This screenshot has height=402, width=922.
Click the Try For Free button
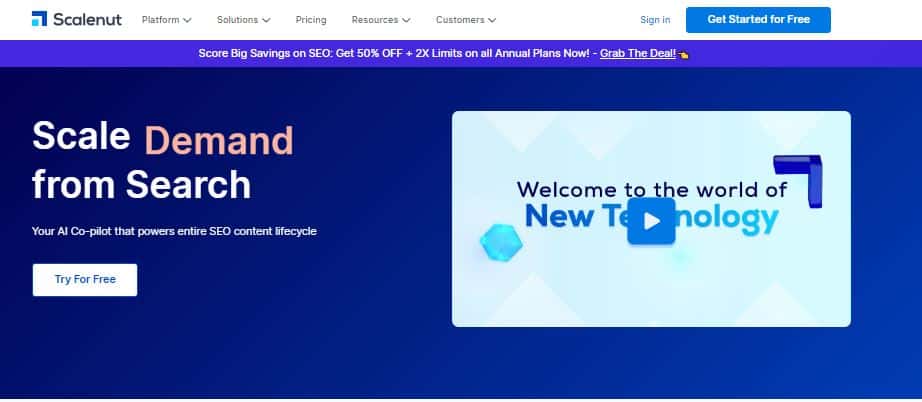(85, 280)
